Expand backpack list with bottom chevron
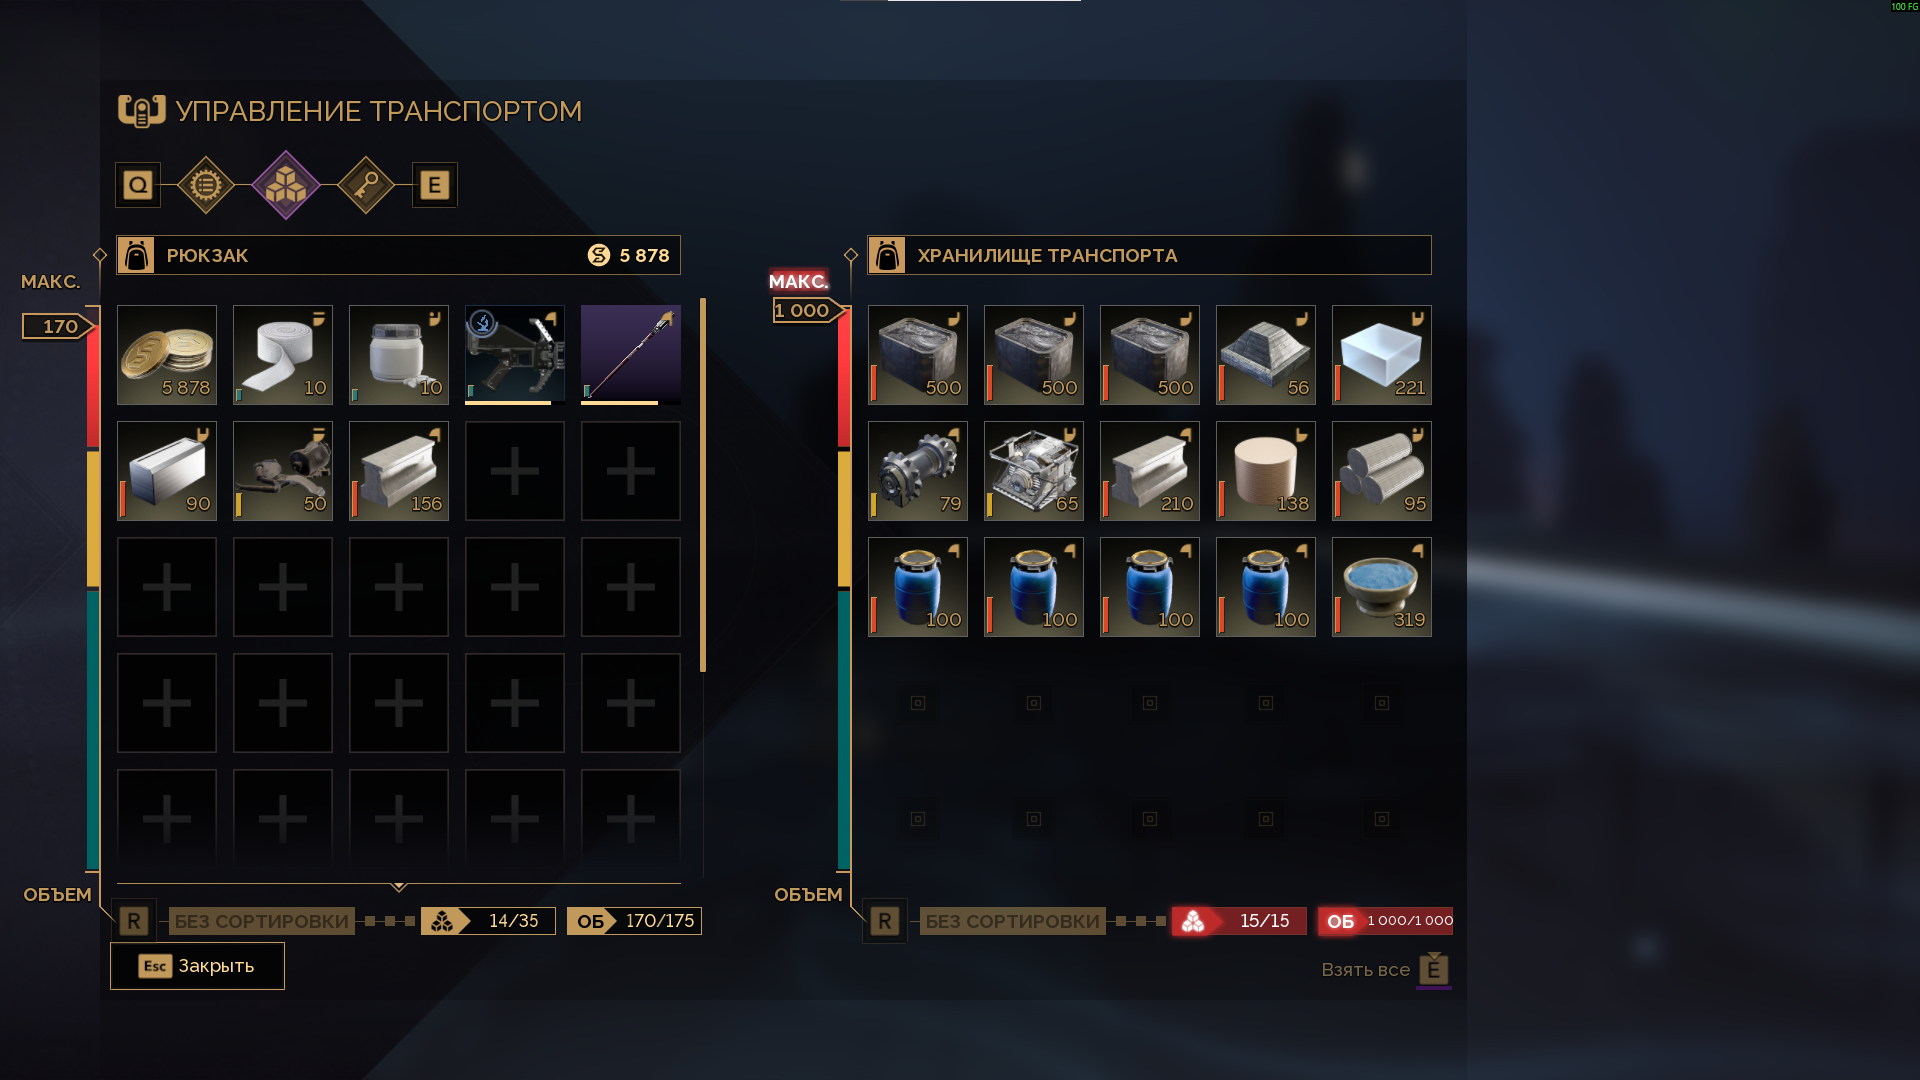 click(x=399, y=886)
